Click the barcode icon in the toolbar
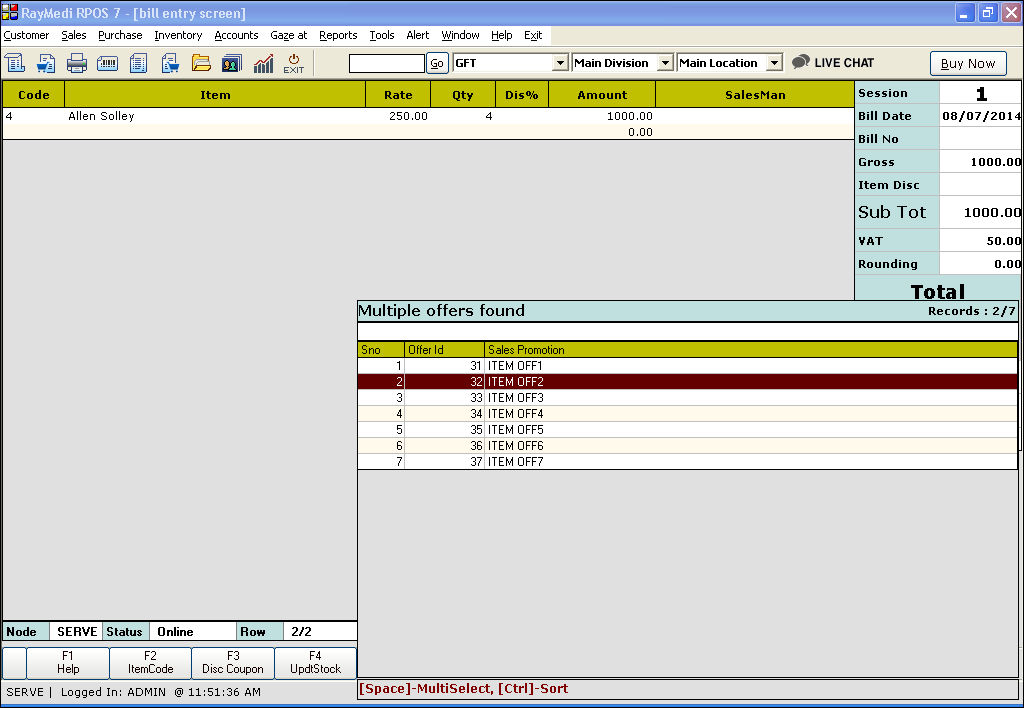 (107, 63)
